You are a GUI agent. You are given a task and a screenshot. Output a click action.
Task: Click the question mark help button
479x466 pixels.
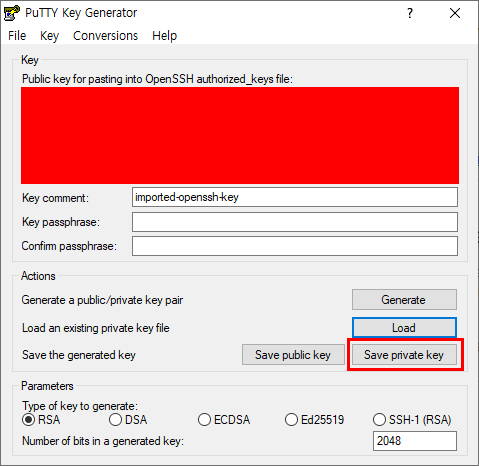[x=410, y=13]
